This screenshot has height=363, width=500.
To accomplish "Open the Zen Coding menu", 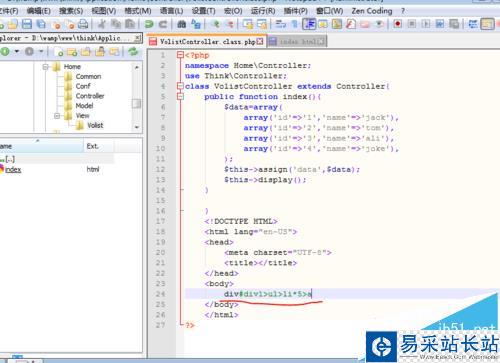I will tap(372, 11).
